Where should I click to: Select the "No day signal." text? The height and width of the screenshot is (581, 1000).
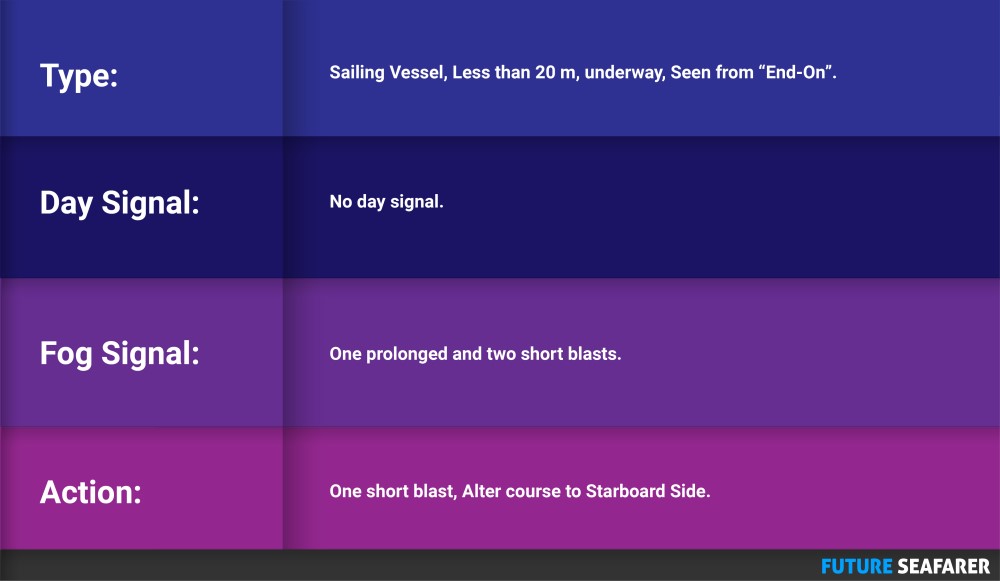point(386,202)
